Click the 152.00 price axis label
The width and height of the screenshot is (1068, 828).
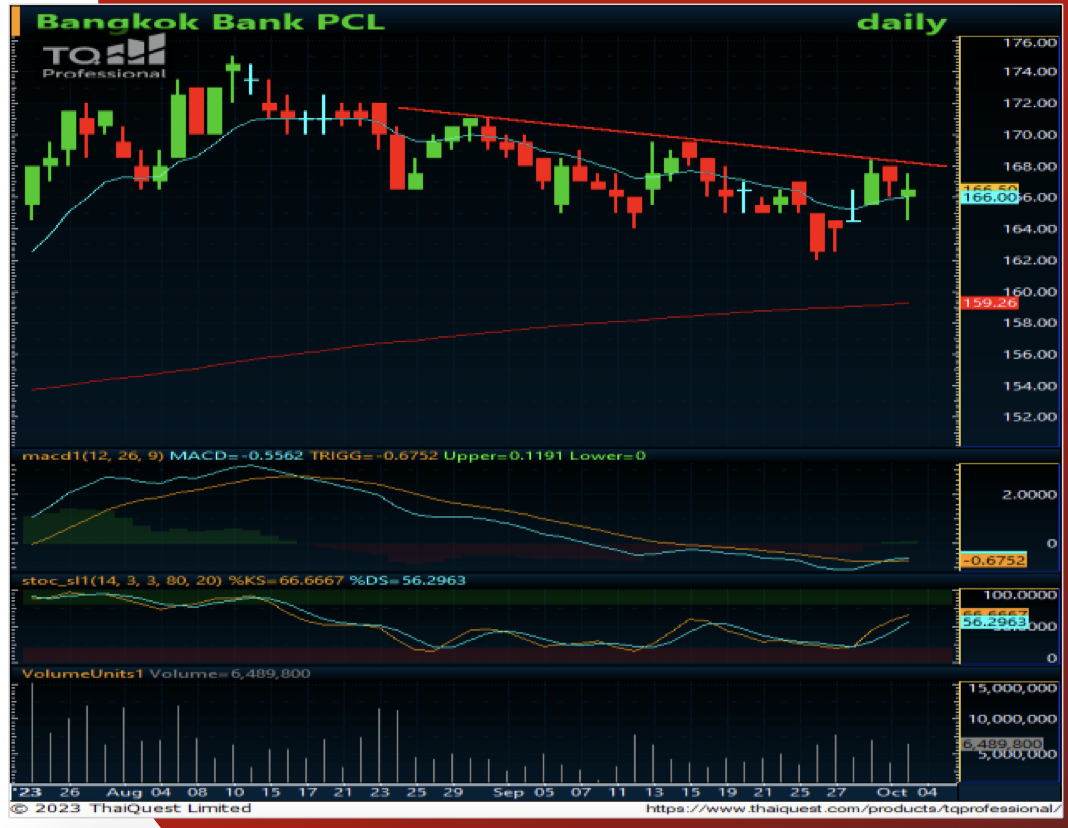(1029, 417)
